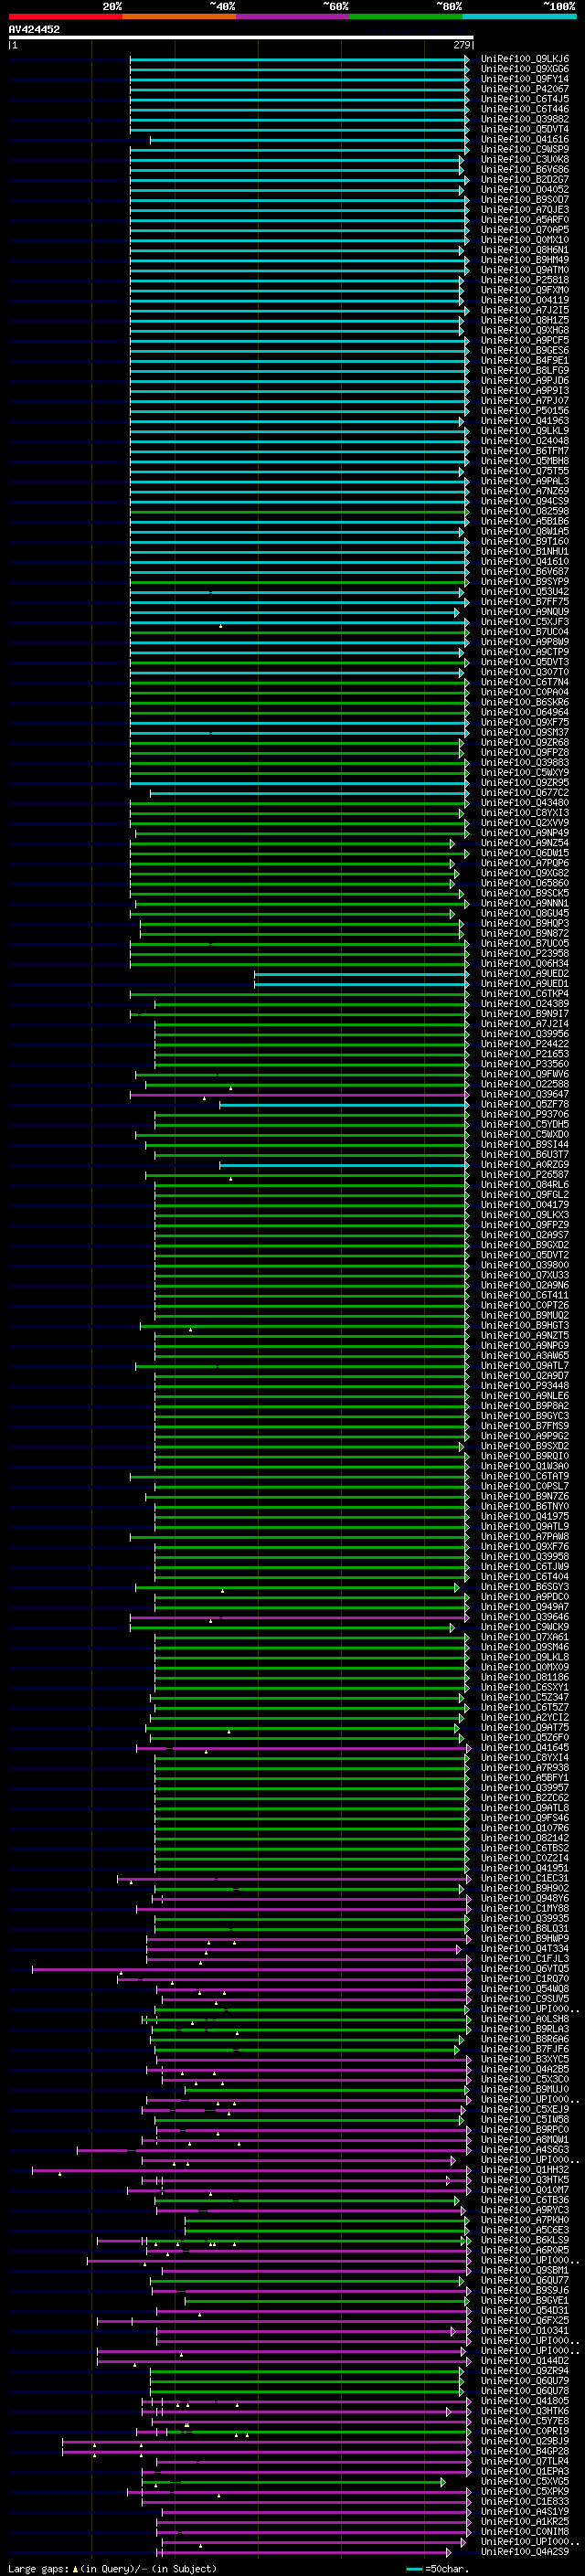The image size is (585, 2576).
Task: Open hit UniRef100_Q9LKJ6
Action: [x=525, y=59]
